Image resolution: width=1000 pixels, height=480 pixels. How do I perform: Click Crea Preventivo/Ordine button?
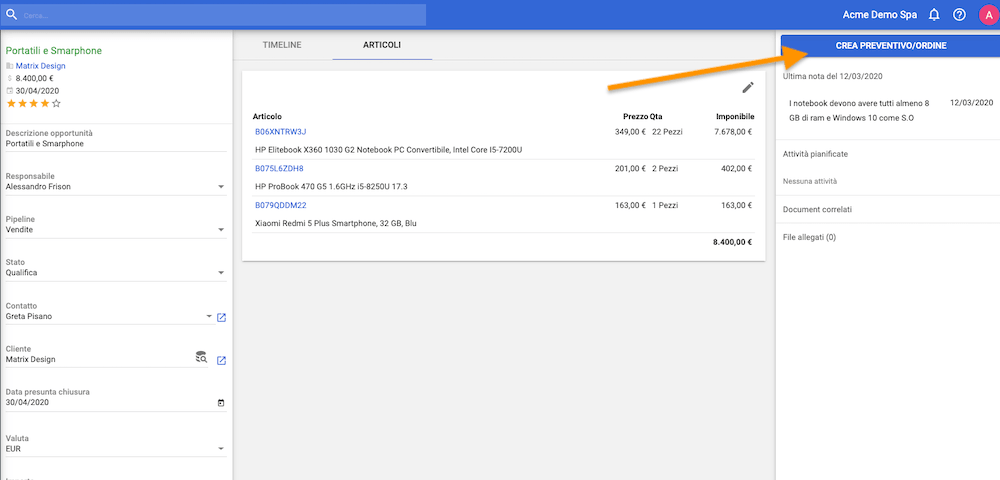(x=890, y=46)
